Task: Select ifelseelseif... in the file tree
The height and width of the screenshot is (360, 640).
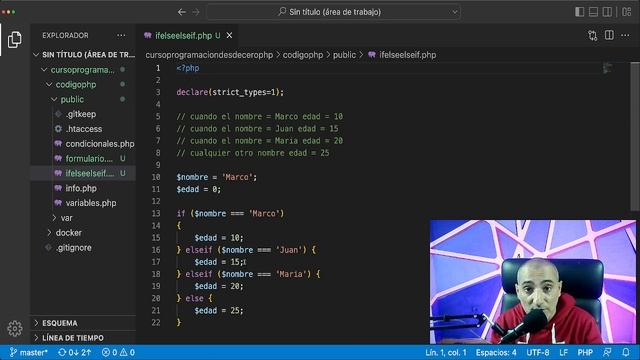Action: point(84,173)
